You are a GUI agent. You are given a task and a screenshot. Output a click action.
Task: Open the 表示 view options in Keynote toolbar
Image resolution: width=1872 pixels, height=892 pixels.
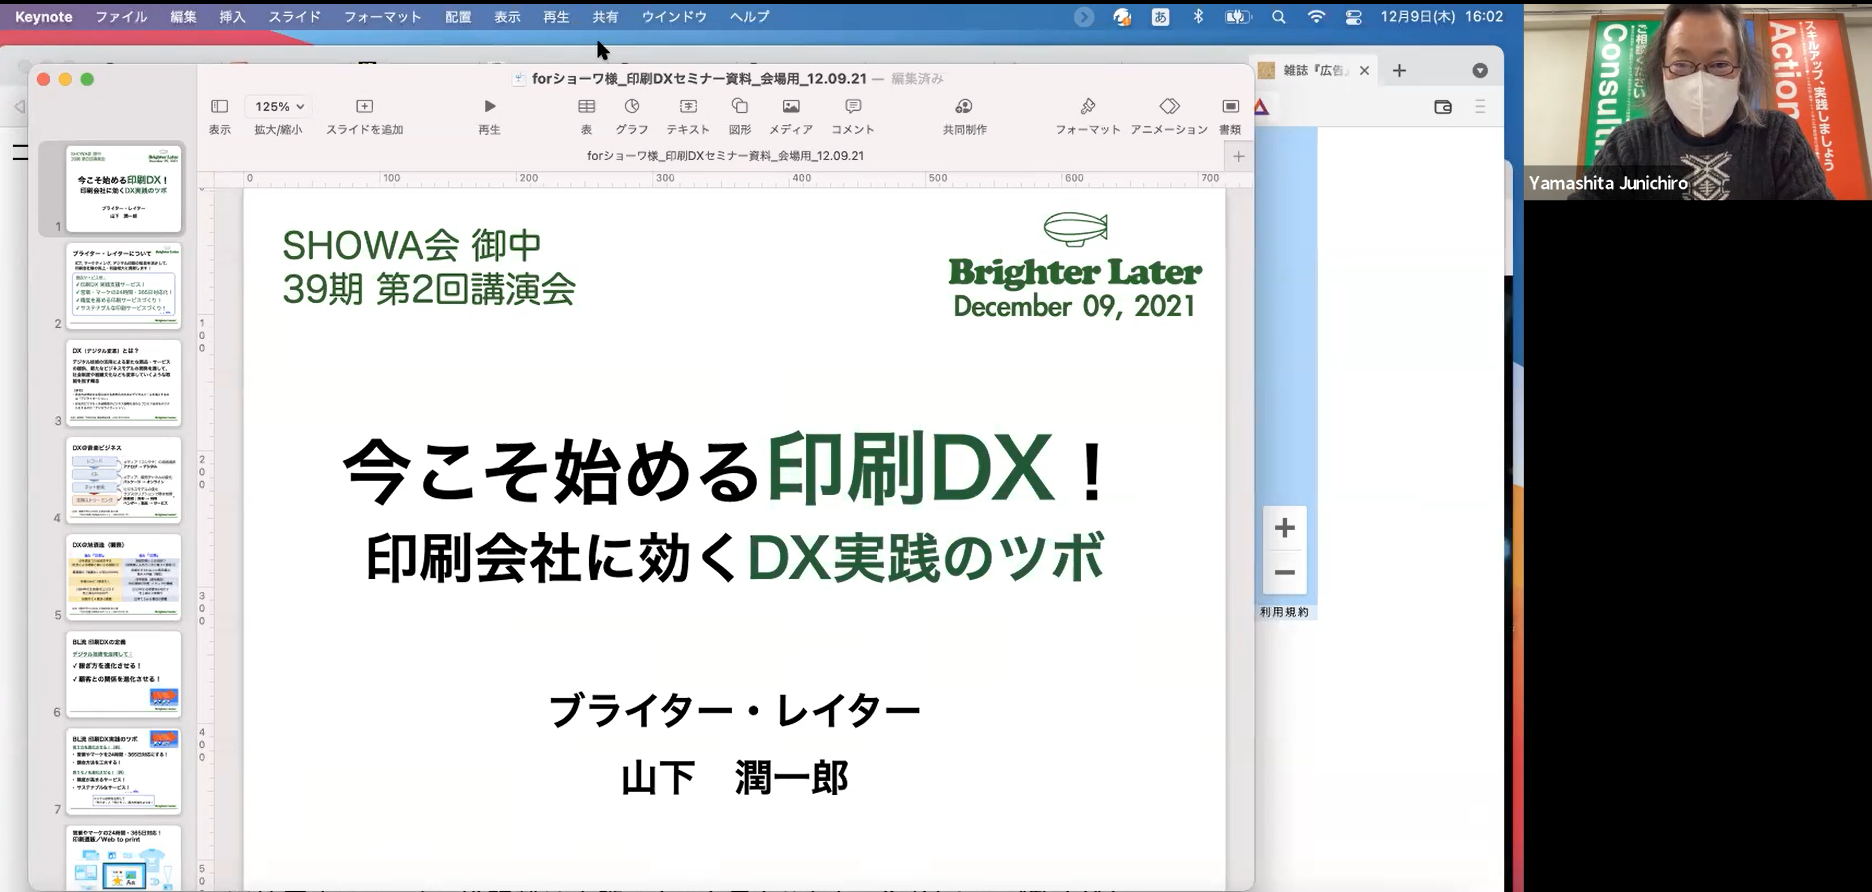[x=219, y=115]
